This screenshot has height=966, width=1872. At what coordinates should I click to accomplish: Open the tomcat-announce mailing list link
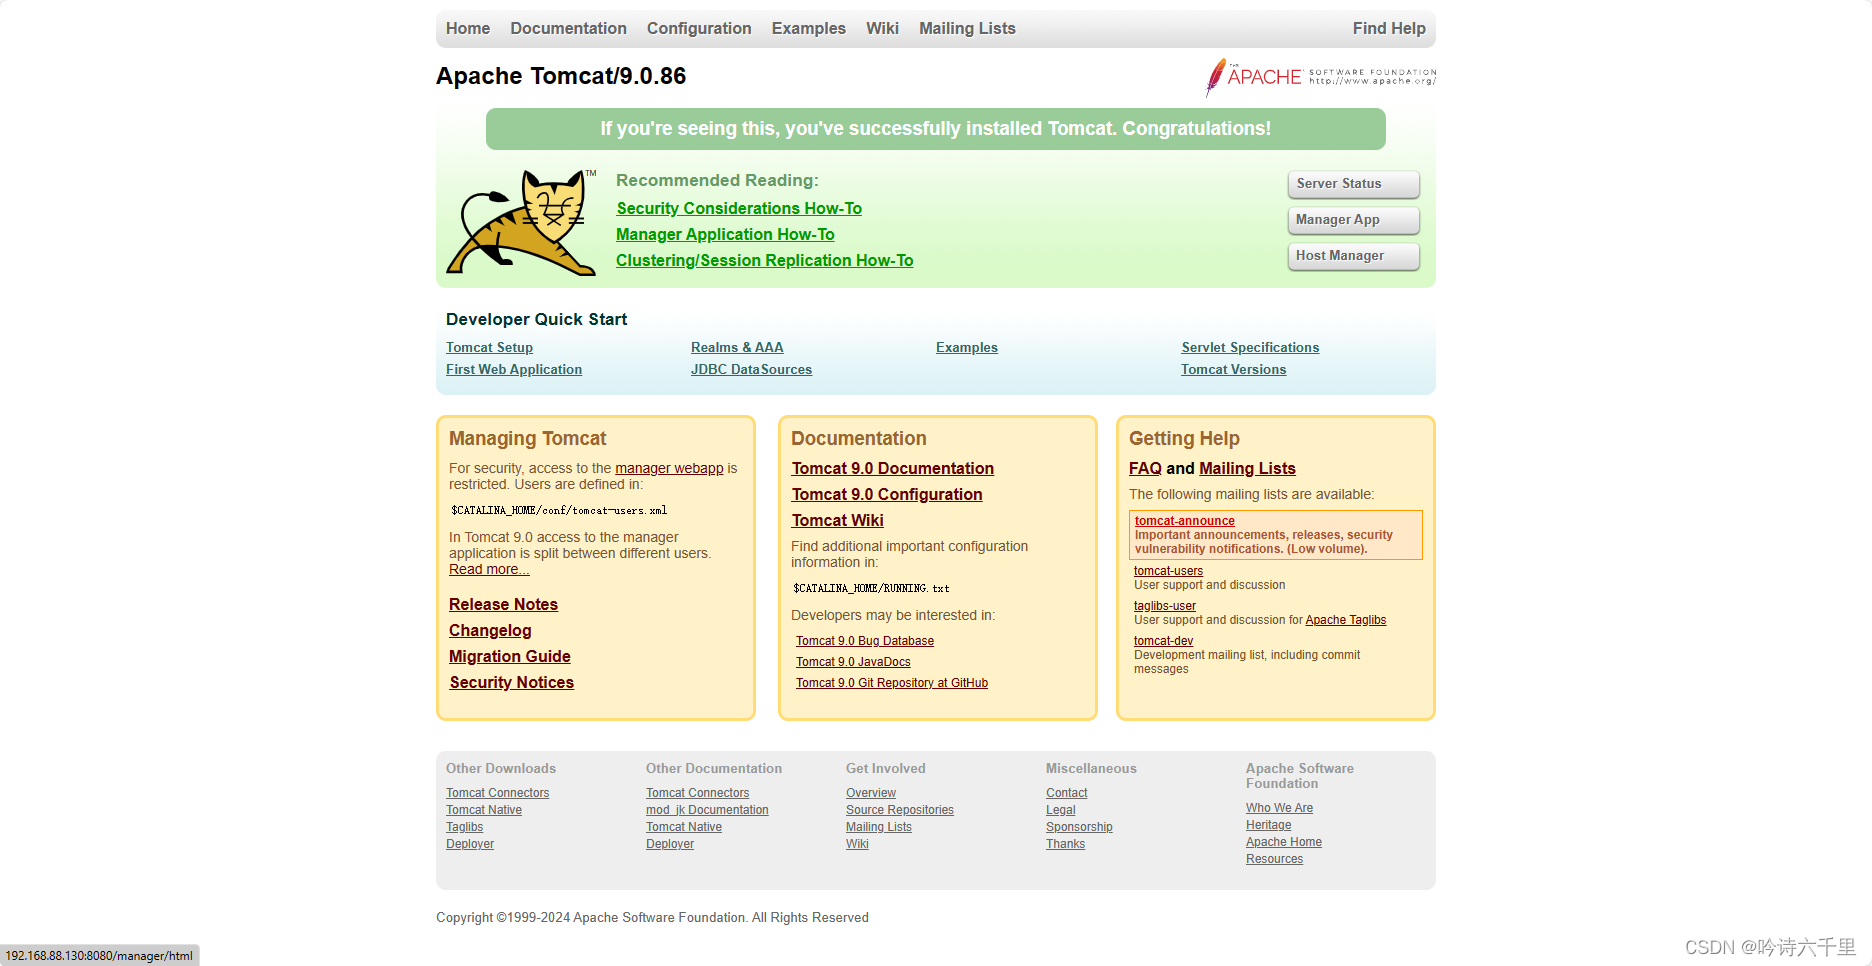click(x=1184, y=521)
